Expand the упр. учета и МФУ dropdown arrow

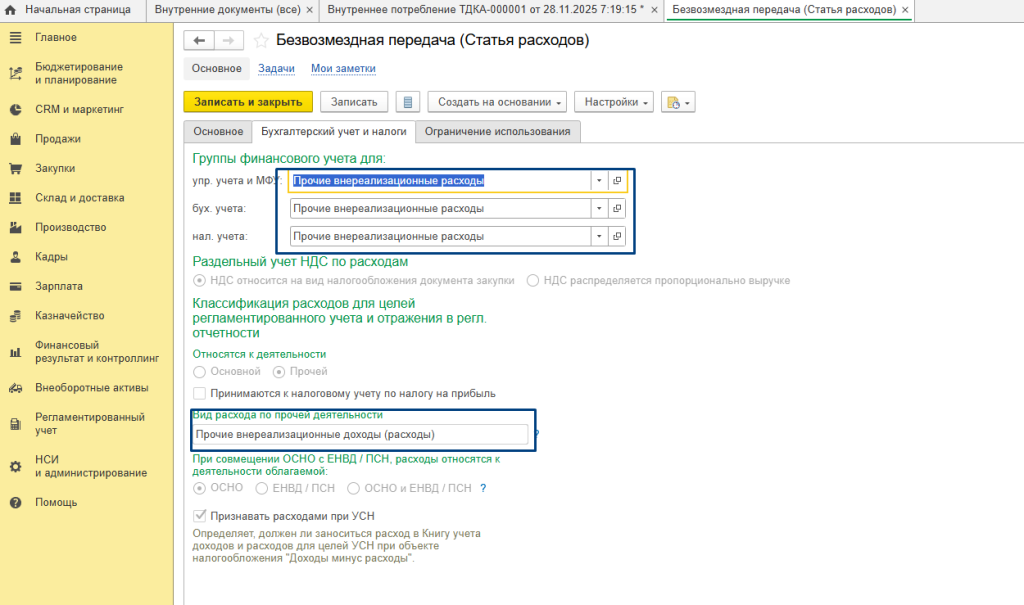coord(598,181)
